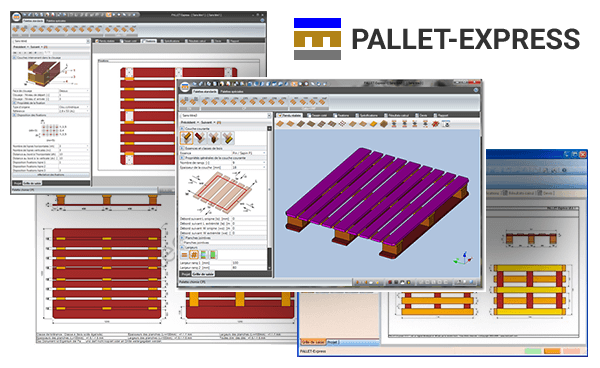The height and width of the screenshot is (368, 600).
Task: Open the Essence dropdown showing Pin / Sapin
Action: [249, 153]
